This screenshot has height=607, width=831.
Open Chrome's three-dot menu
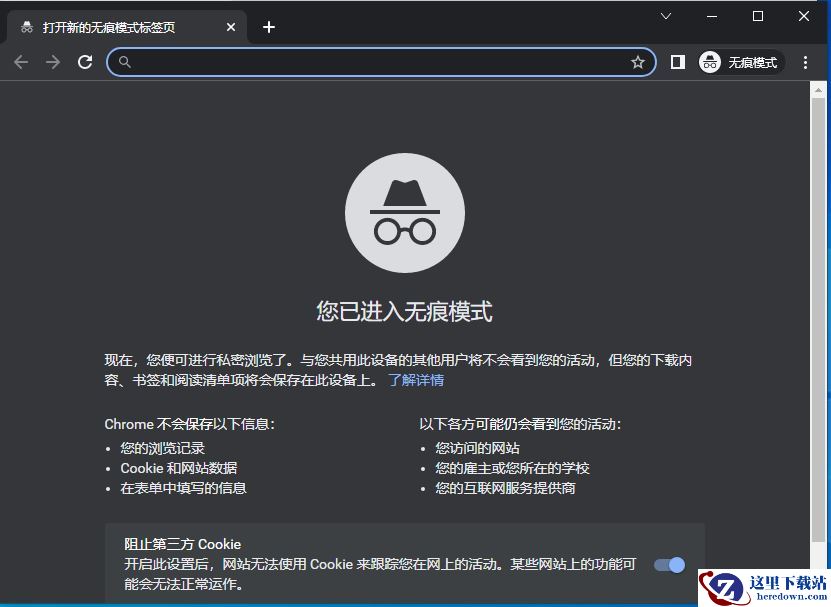[806, 62]
